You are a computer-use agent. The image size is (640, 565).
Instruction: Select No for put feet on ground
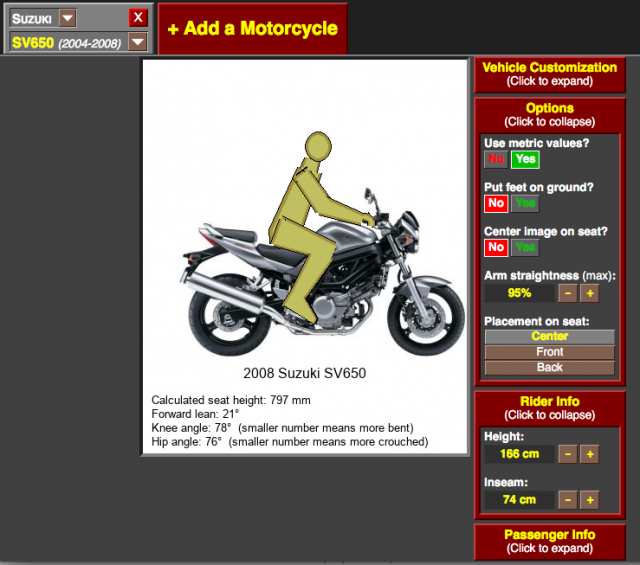(495, 203)
